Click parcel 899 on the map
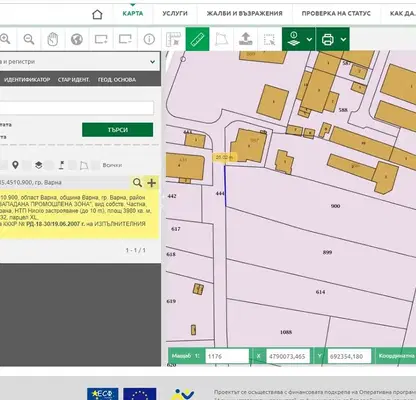Viewport: 416px width, 400px height. tap(327, 252)
